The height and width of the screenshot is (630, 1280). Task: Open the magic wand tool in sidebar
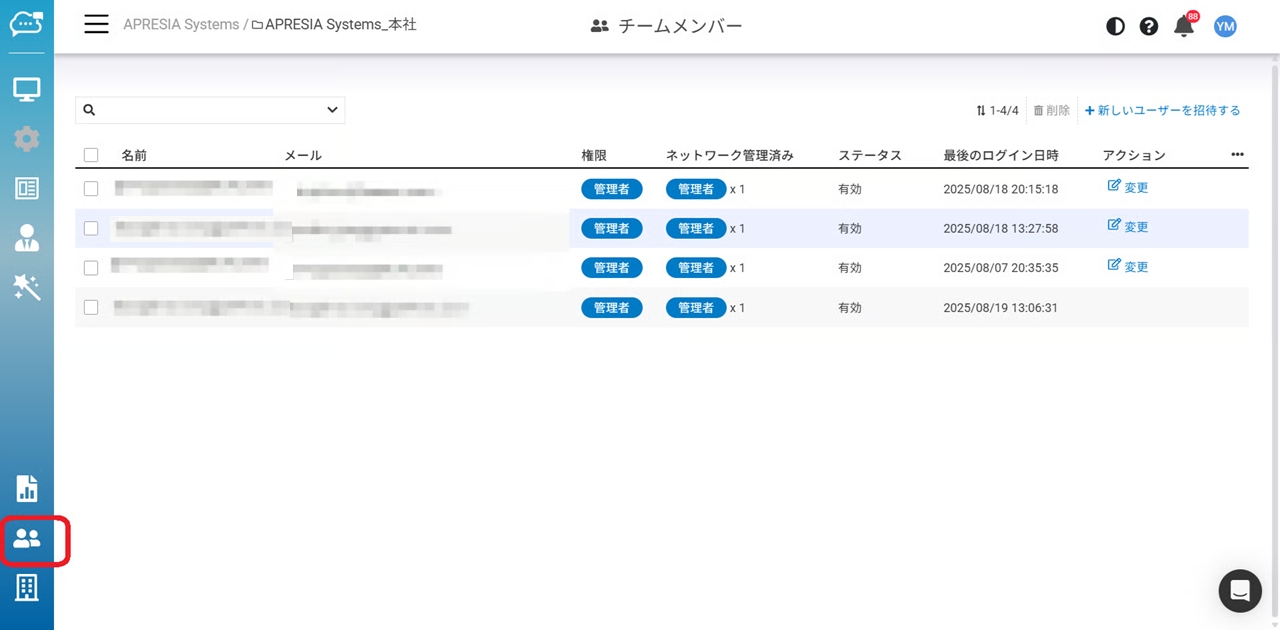click(27, 288)
